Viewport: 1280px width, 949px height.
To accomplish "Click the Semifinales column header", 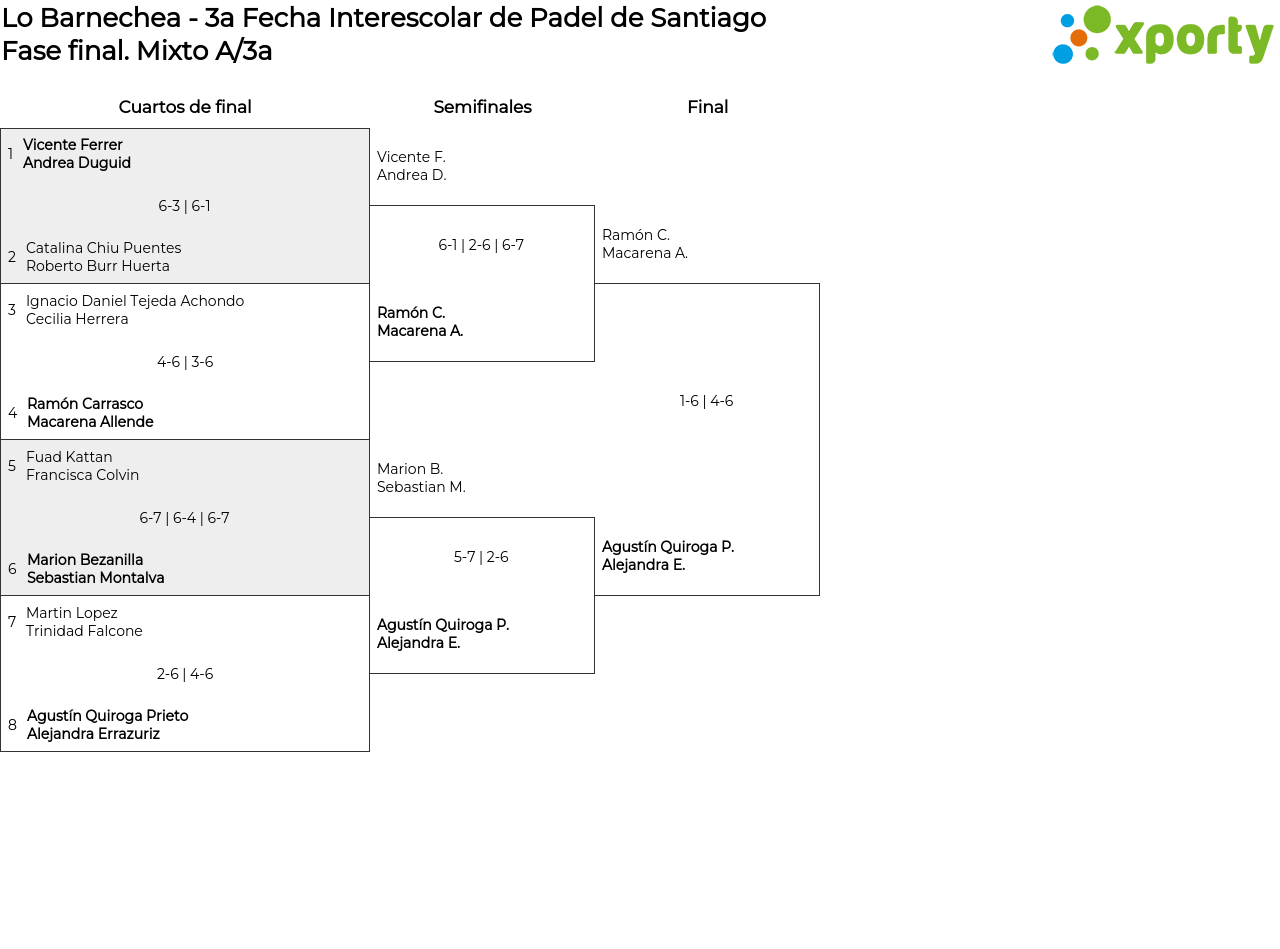I will [x=482, y=107].
